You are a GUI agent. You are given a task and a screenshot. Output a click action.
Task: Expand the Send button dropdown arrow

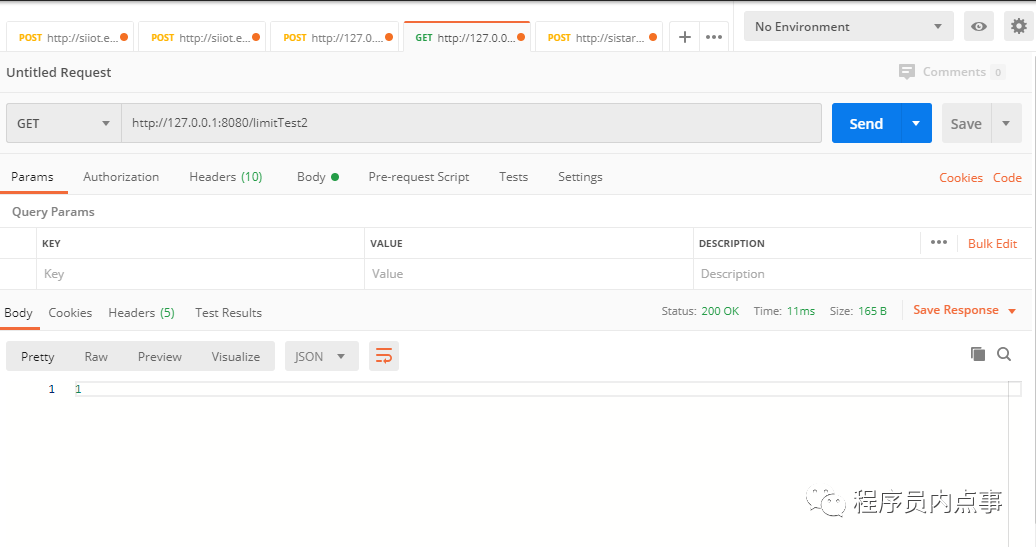916,123
